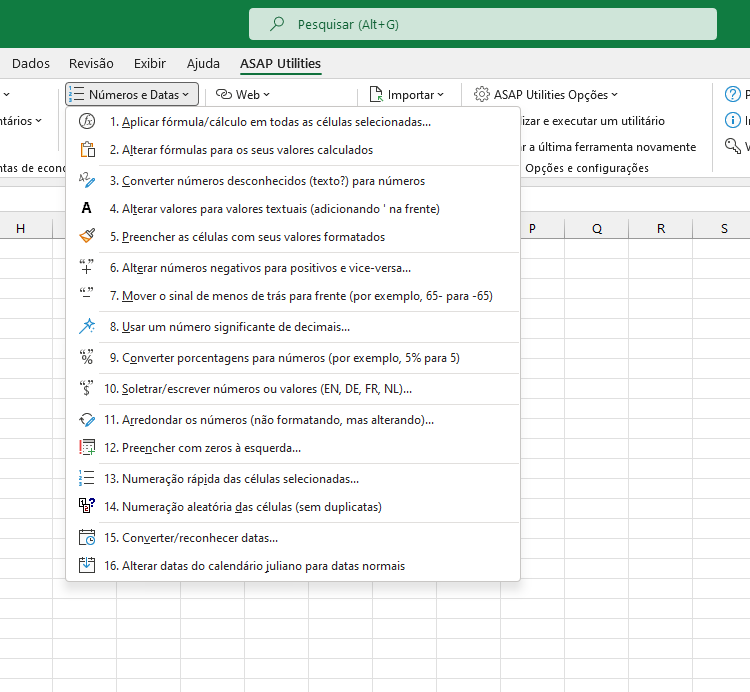
Task: Click the dollar icon for Soletrar/escrever números
Action: click(x=87, y=388)
